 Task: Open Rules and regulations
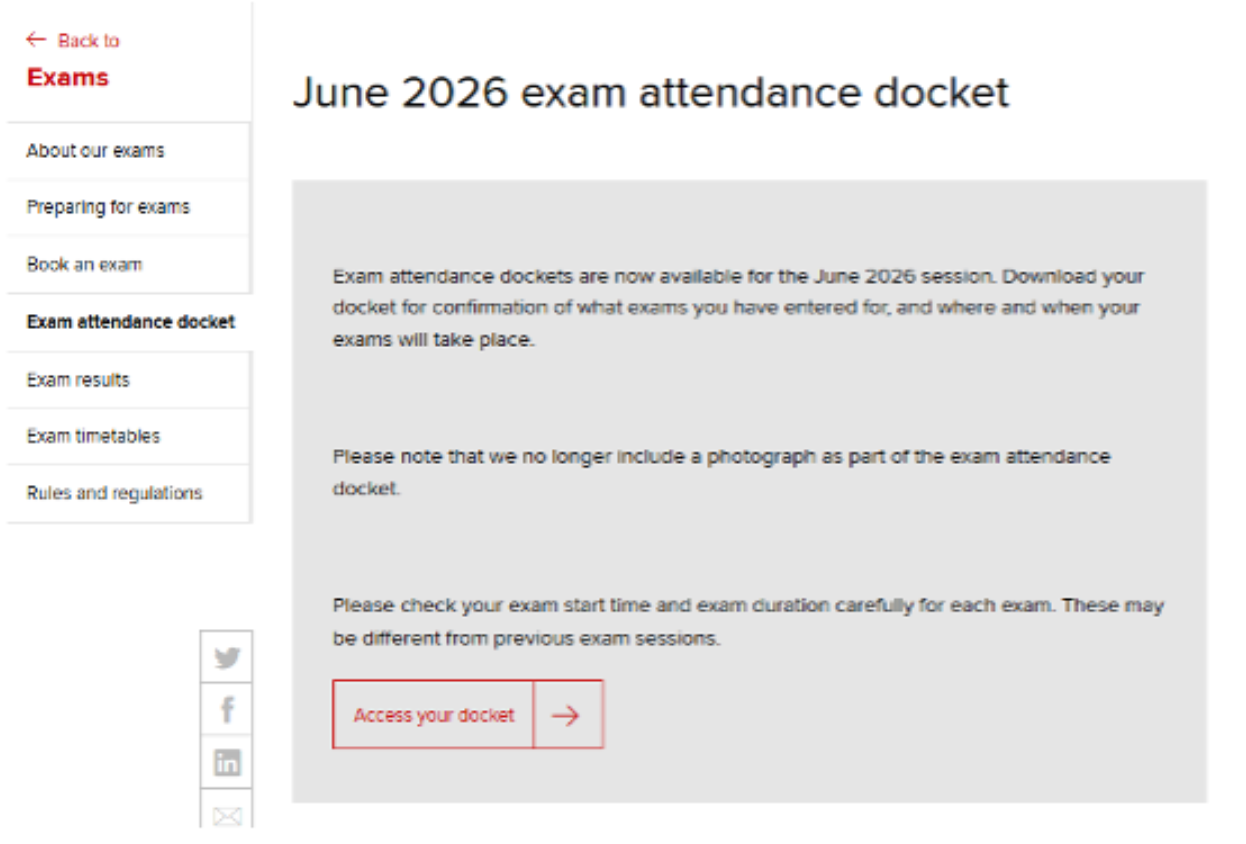pos(128,493)
